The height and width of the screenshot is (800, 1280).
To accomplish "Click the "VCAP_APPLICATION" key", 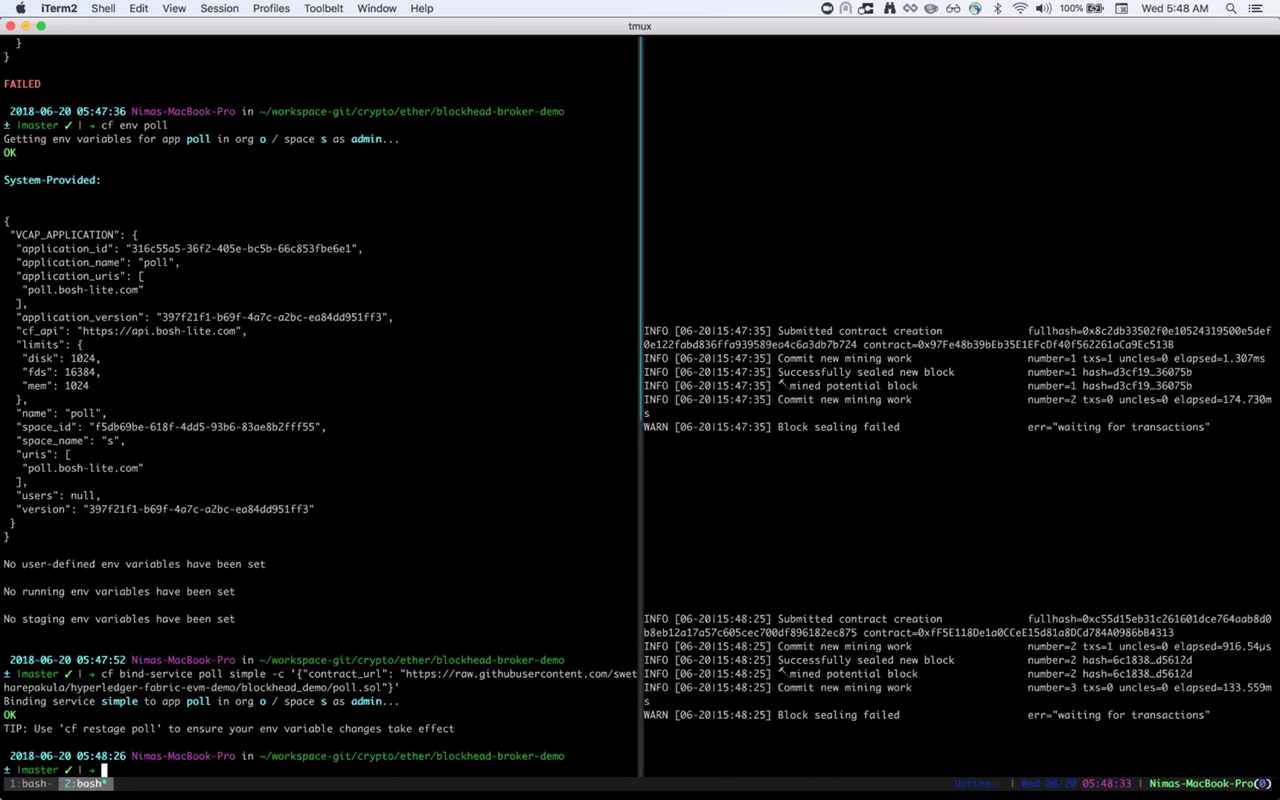I will click(x=67, y=235).
